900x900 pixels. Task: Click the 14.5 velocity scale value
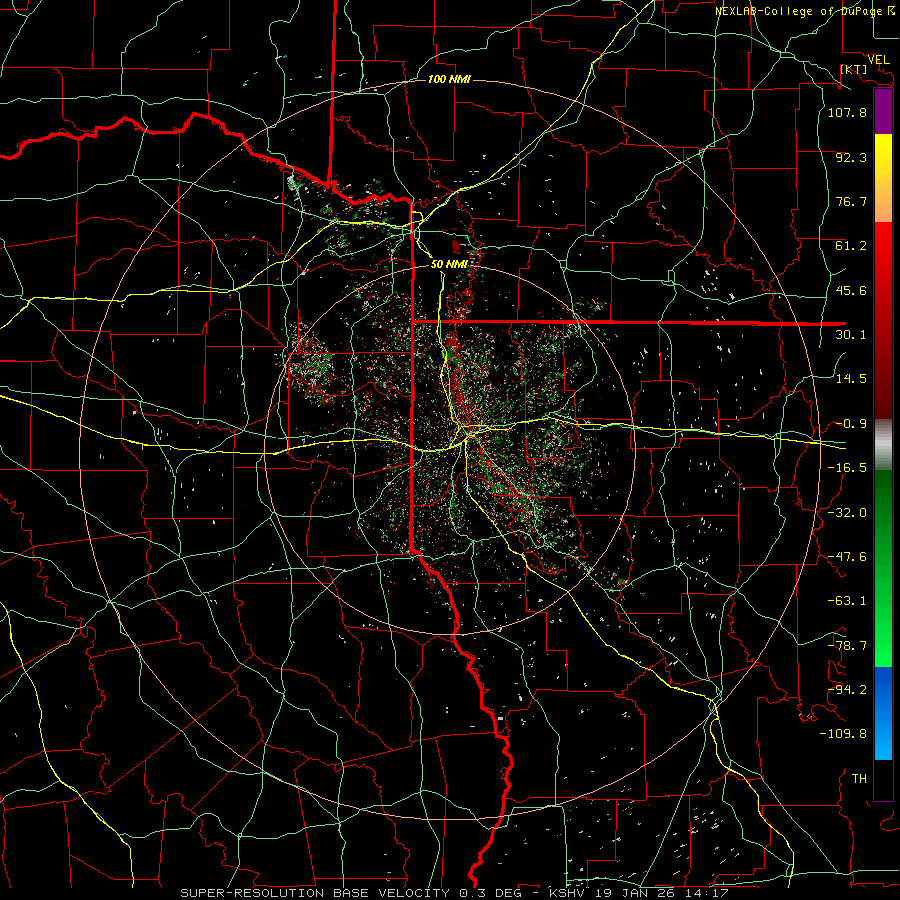point(851,379)
